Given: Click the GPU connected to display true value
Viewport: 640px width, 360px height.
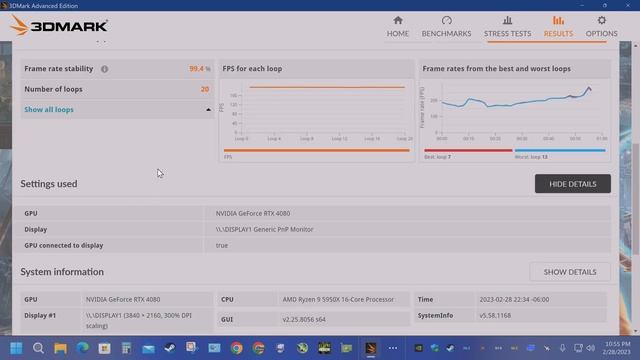Looking at the screenshot, I should coord(222,245).
